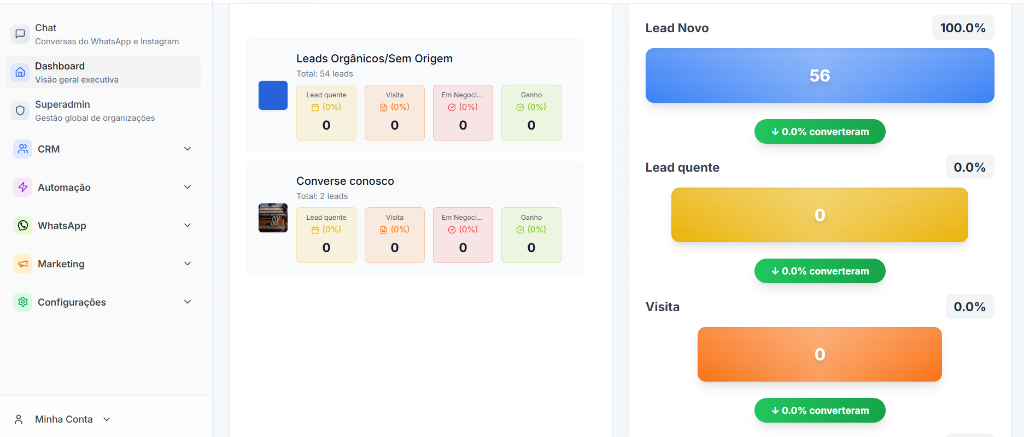Expand the Automação menu chevron

tap(187, 187)
